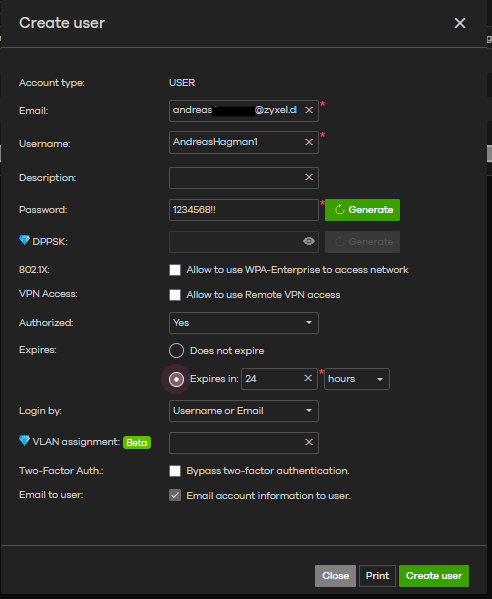Tick Bypass two-factor authentication checkbox

tap(175, 471)
